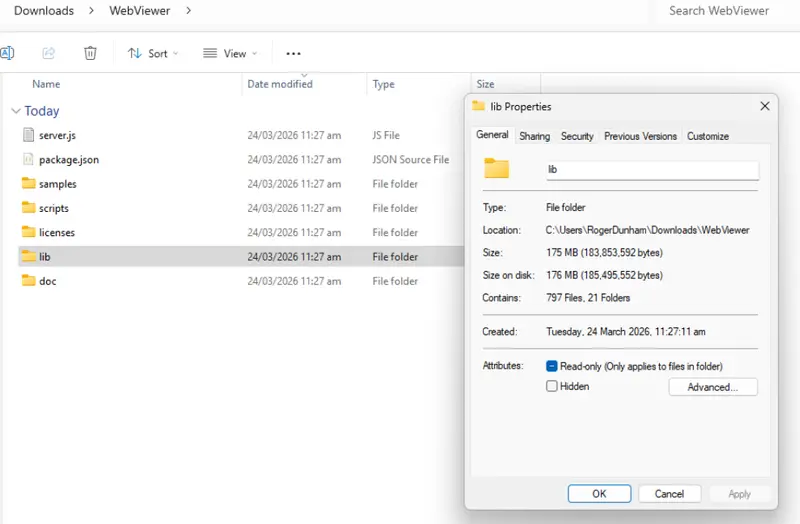Sort by the Size column header
Image resolution: width=800 pixels, height=524 pixels.
(x=485, y=84)
